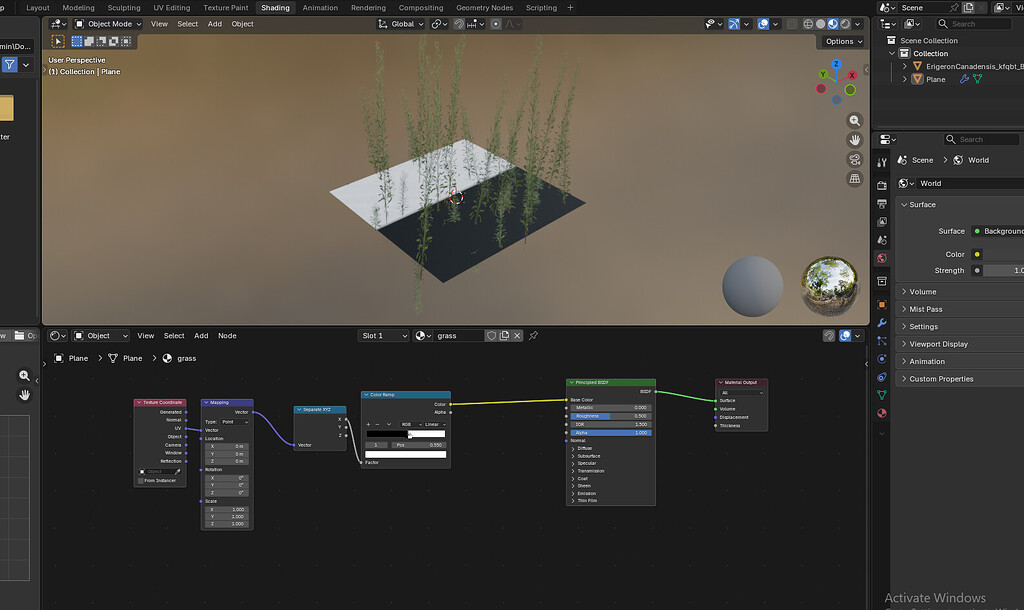1024x610 pixels.
Task: Click the Y axis on navigation gizmo
Action: [824, 74]
